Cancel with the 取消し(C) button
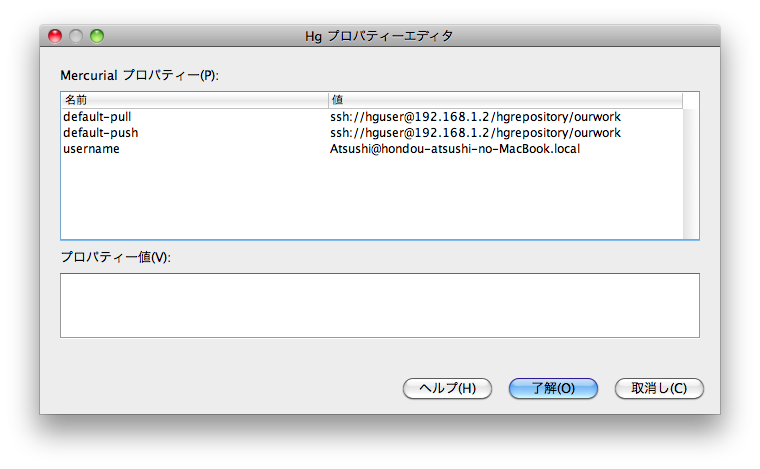Viewport: 760px width, 469px height. point(659,388)
